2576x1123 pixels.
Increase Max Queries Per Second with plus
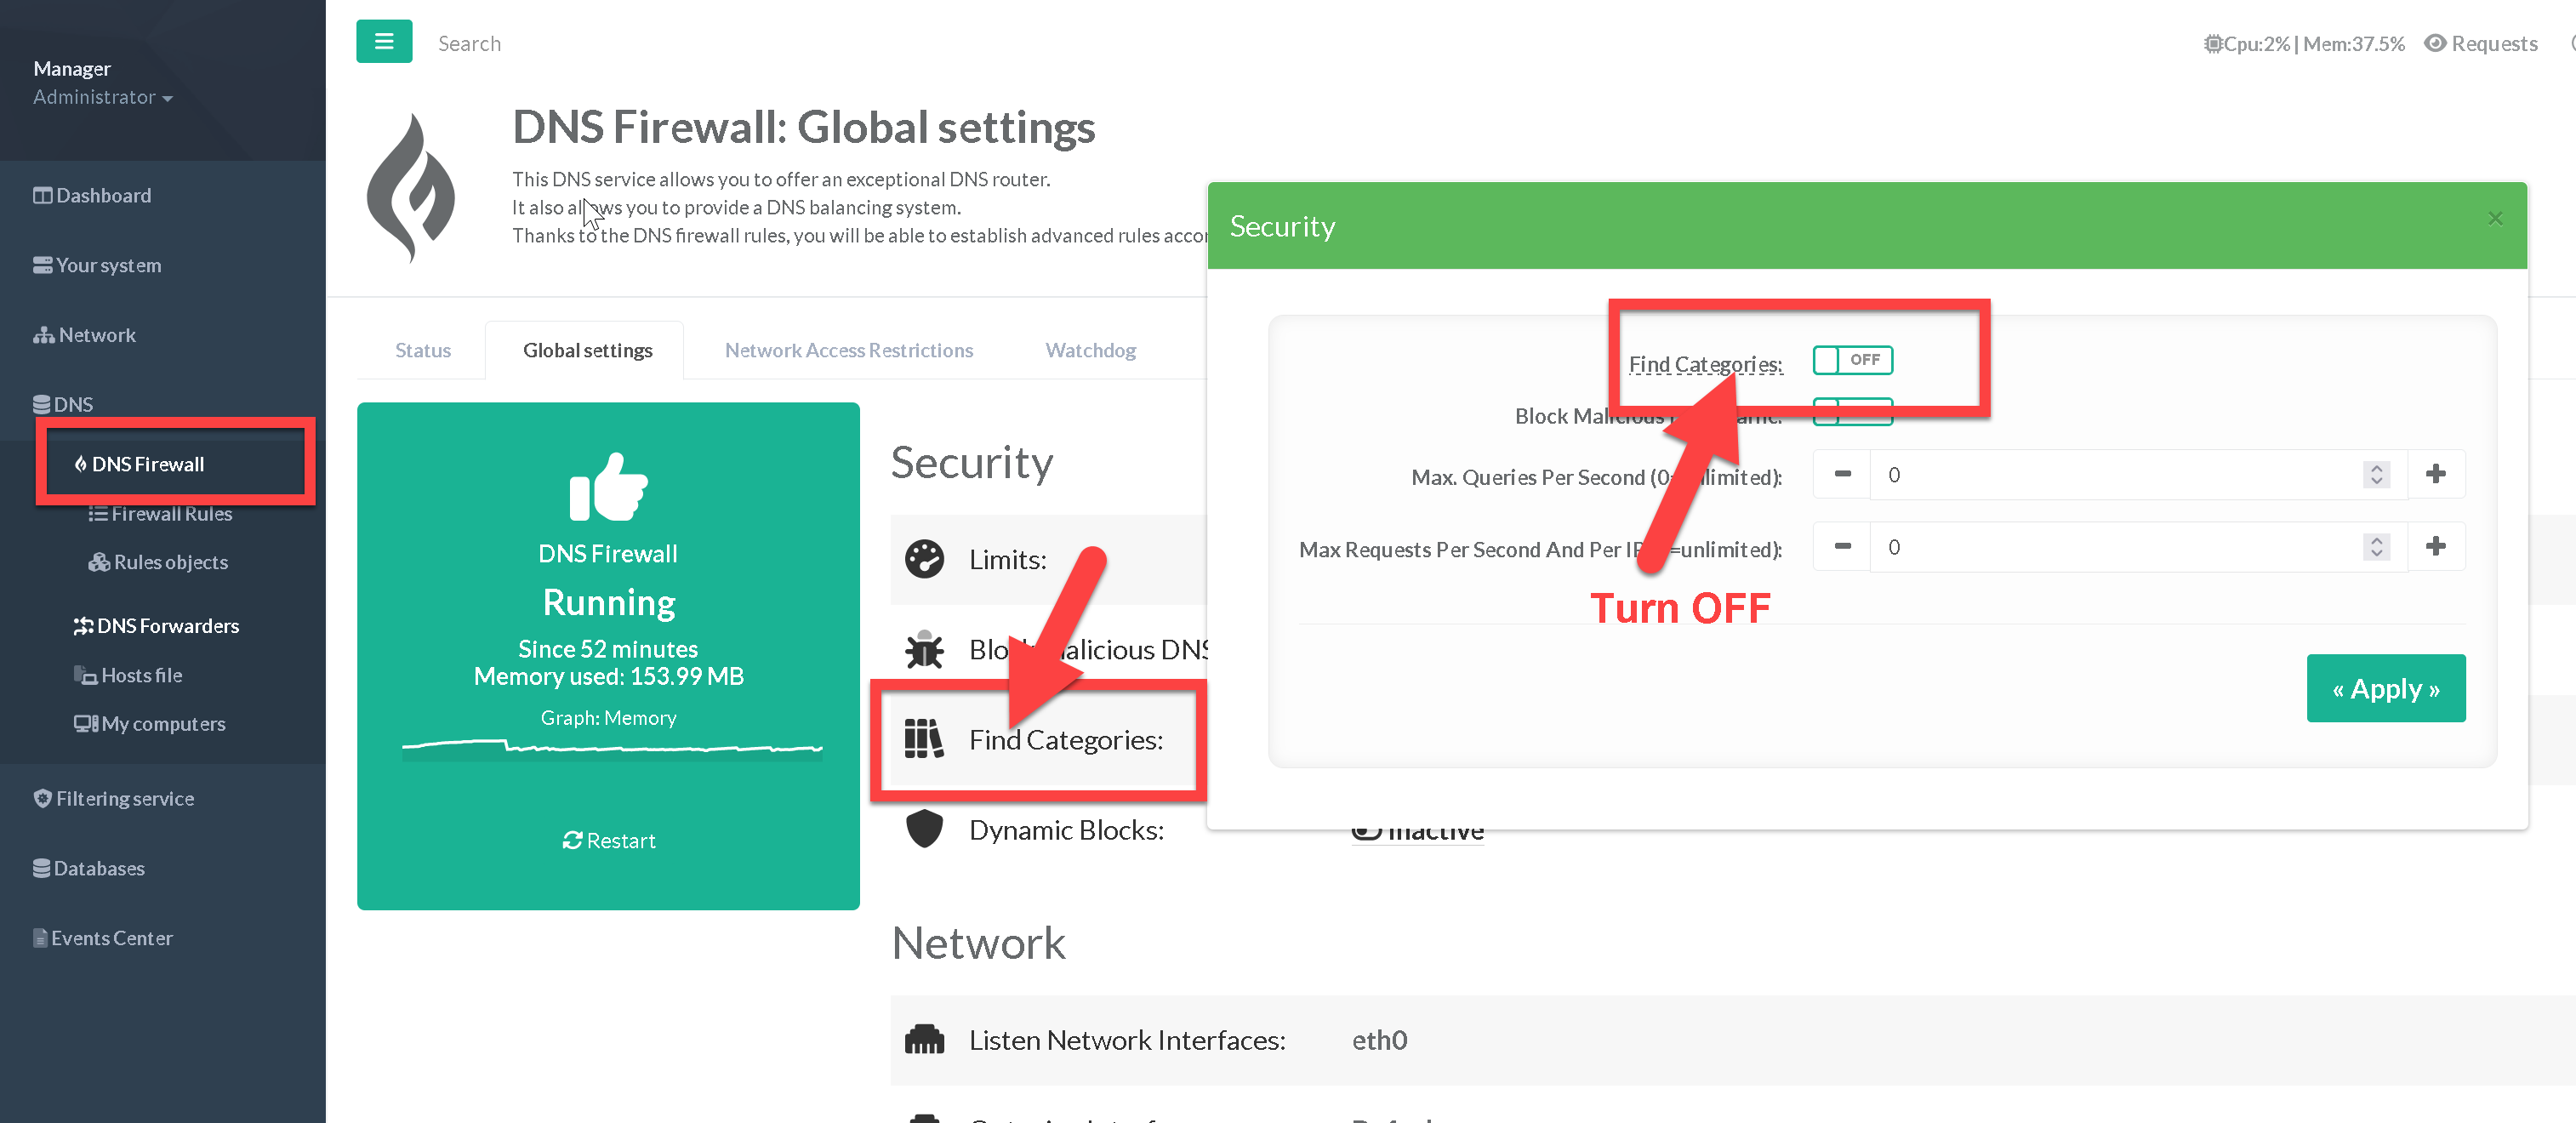2436,474
